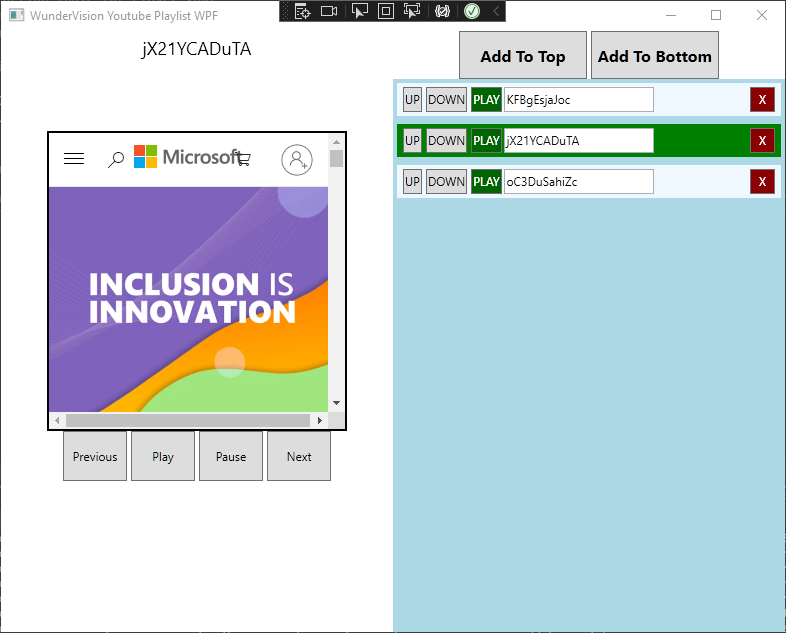The width and height of the screenshot is (786, 633).
Task: Click the Add To Top button
Action: (523, 55)
